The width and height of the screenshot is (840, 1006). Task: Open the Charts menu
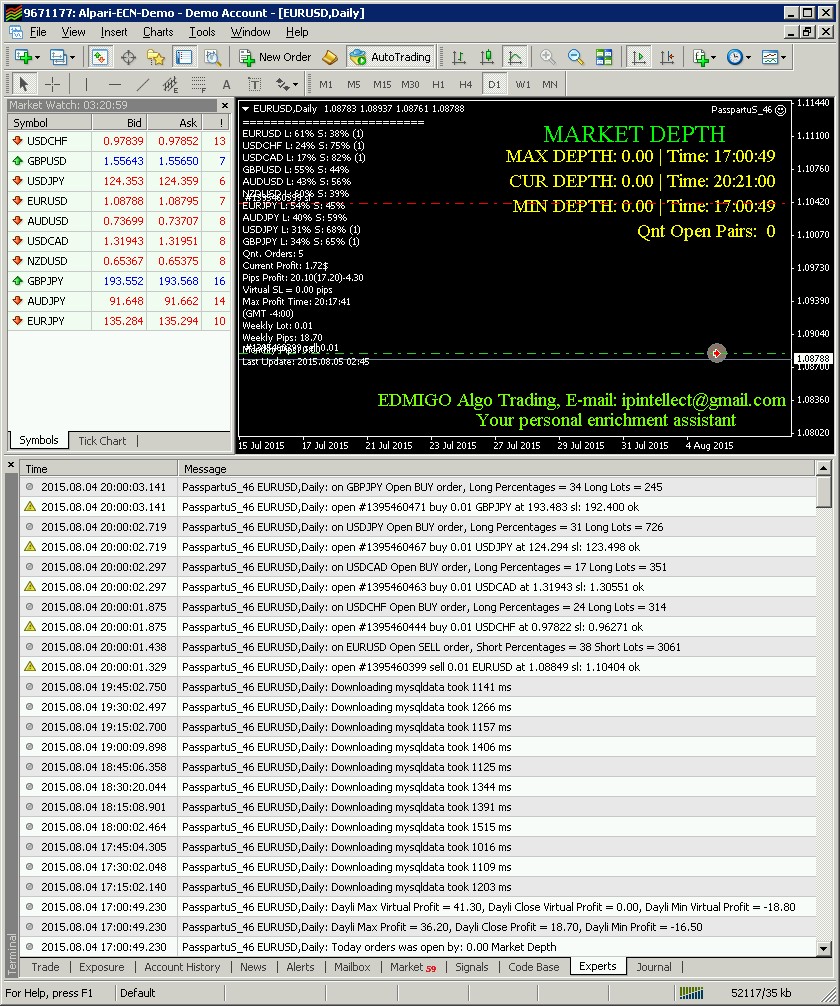(x=158, y=32)
